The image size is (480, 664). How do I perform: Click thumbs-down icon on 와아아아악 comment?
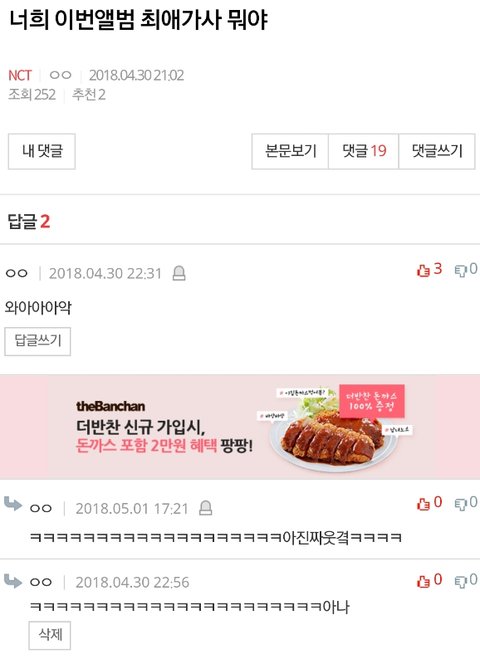(x=460, y=270)
